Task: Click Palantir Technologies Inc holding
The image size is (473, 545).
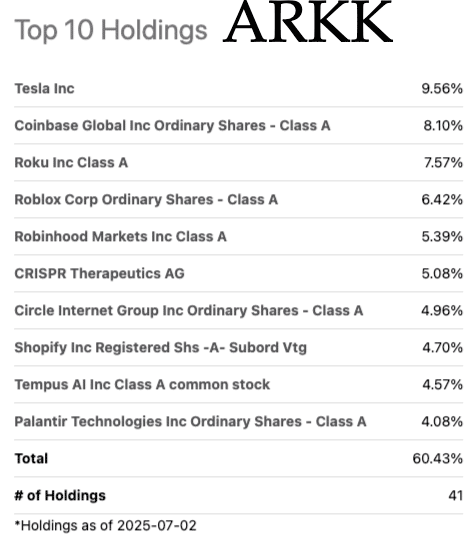Action: 190,422
